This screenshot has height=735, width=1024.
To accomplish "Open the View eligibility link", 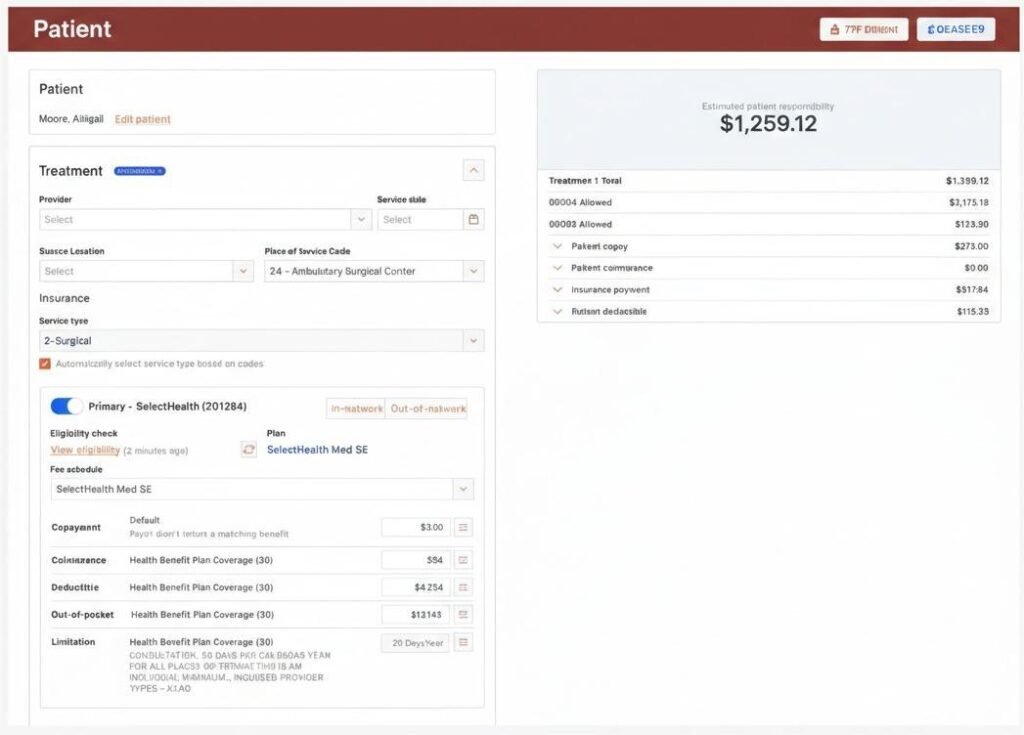I will (85, 450).
